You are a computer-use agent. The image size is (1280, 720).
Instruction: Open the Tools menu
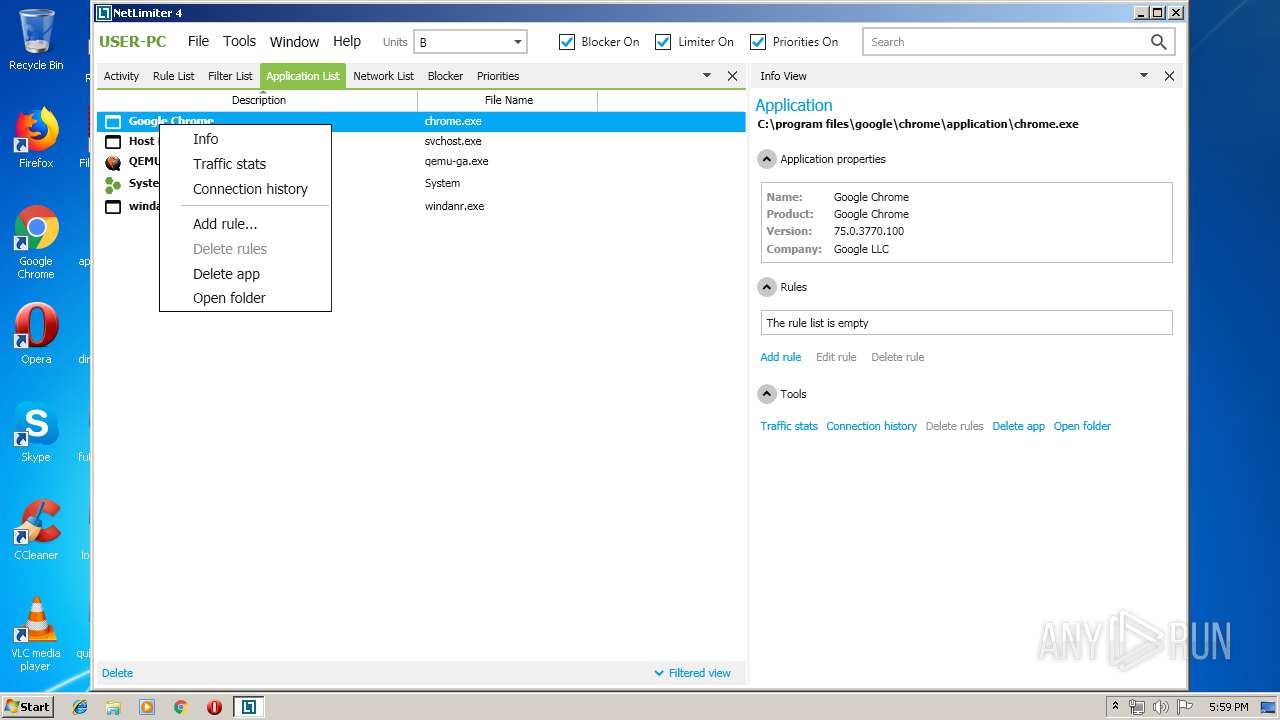tap(239, 41)
